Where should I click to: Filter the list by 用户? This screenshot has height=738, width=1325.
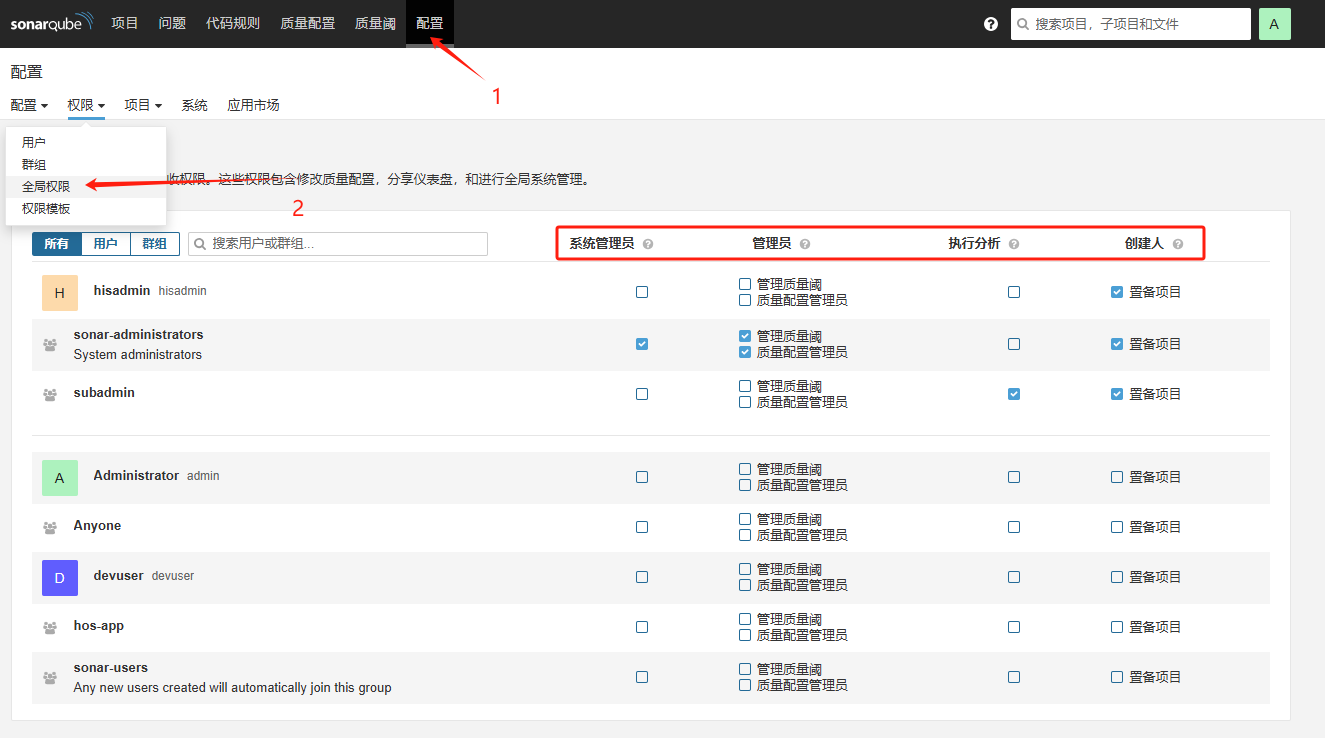pyautogui.click(x=106, y=244)
